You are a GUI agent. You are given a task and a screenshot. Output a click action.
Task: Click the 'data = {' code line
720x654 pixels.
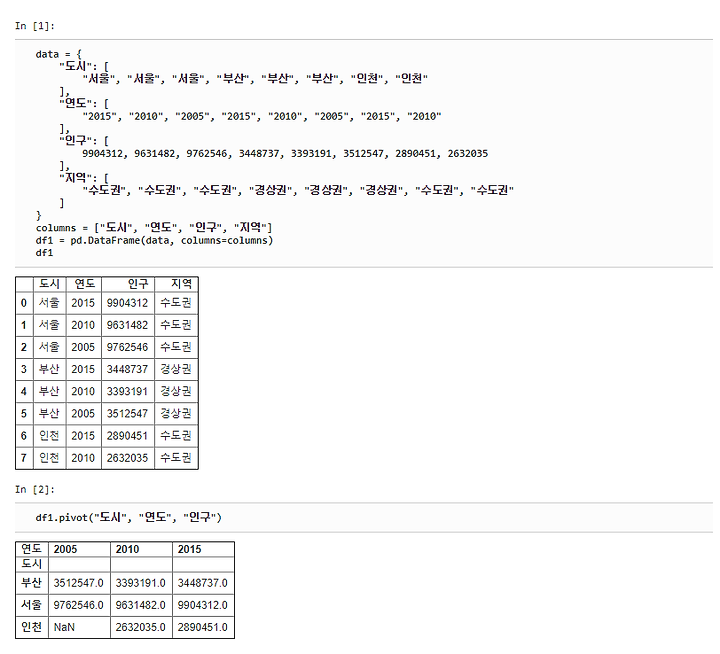[58, 54]
